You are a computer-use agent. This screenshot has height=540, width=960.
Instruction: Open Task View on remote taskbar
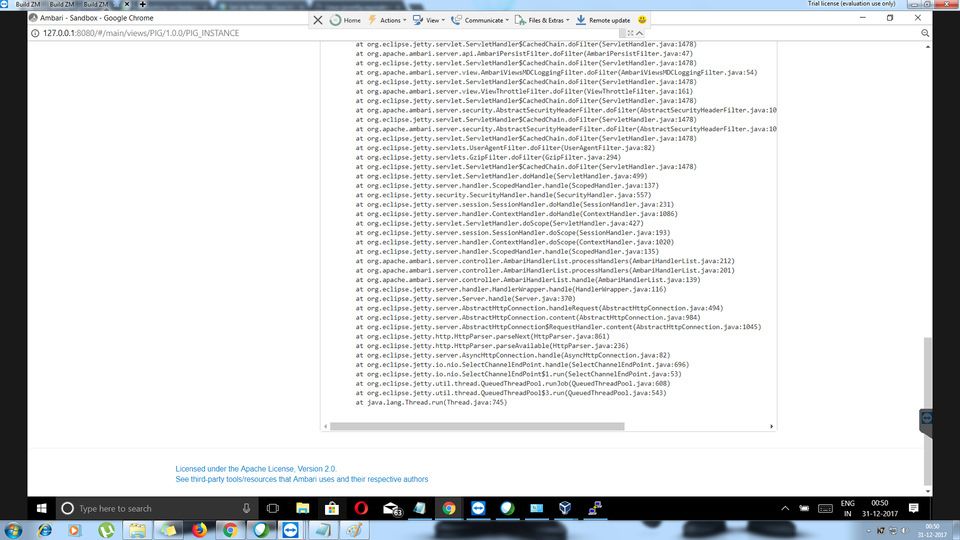click(x=273, y=508)
